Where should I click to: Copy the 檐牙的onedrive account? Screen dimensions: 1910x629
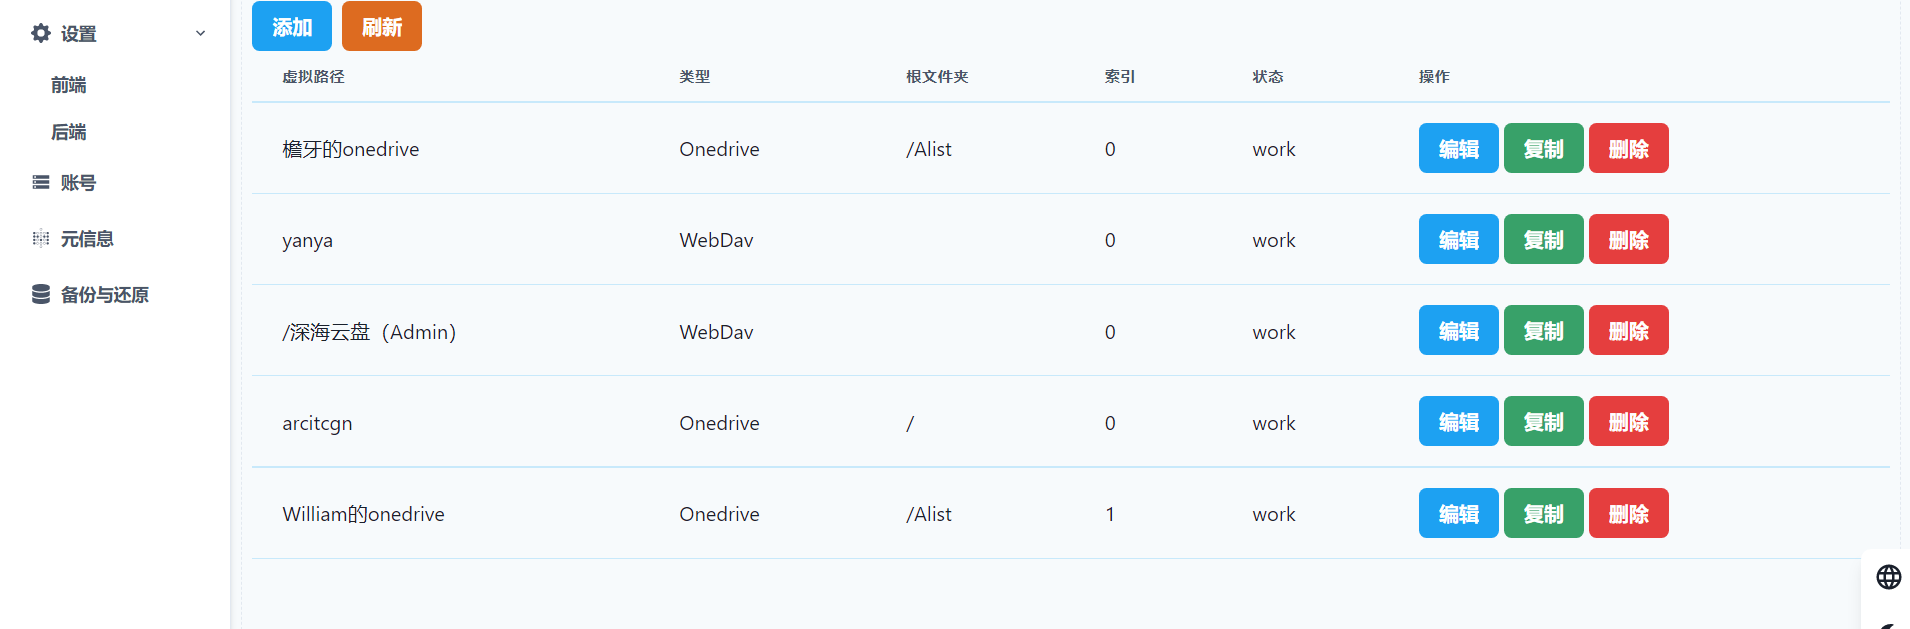[x=1543, y=148]
